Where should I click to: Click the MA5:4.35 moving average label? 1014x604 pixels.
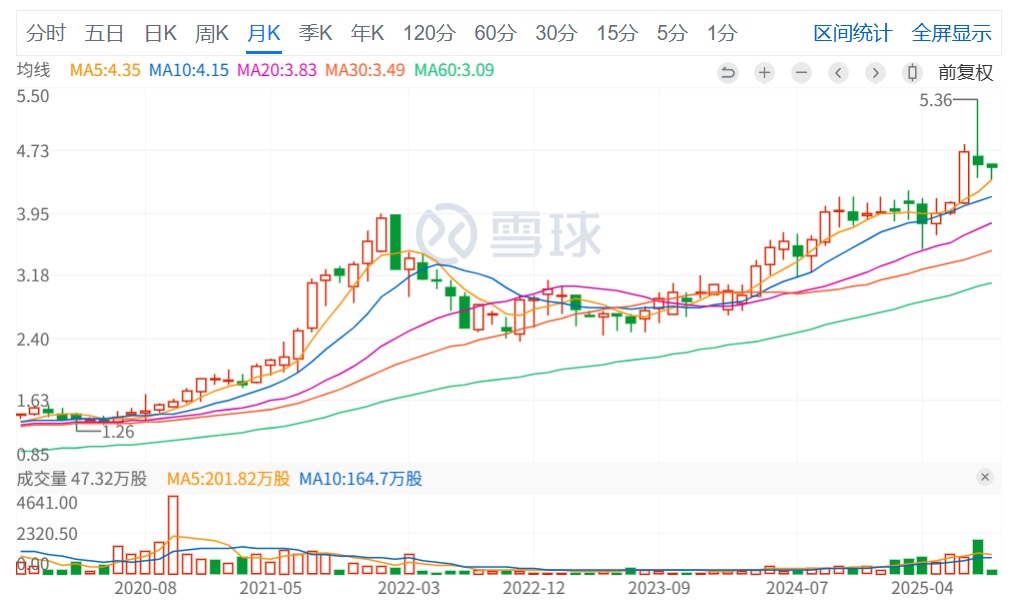click(x=105, y=70)
